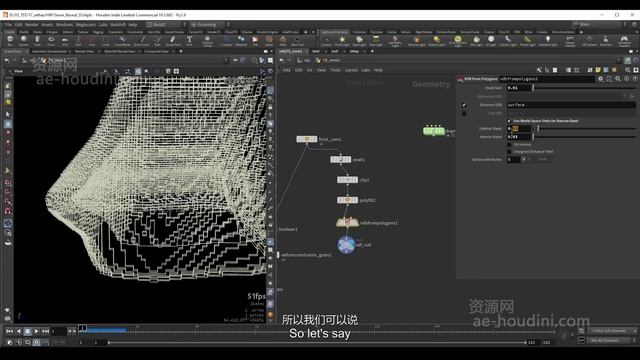The image size is (640, 360).
Task: Open the Main take dropdown
Action: pyautogui.click(x=600, y=24)
